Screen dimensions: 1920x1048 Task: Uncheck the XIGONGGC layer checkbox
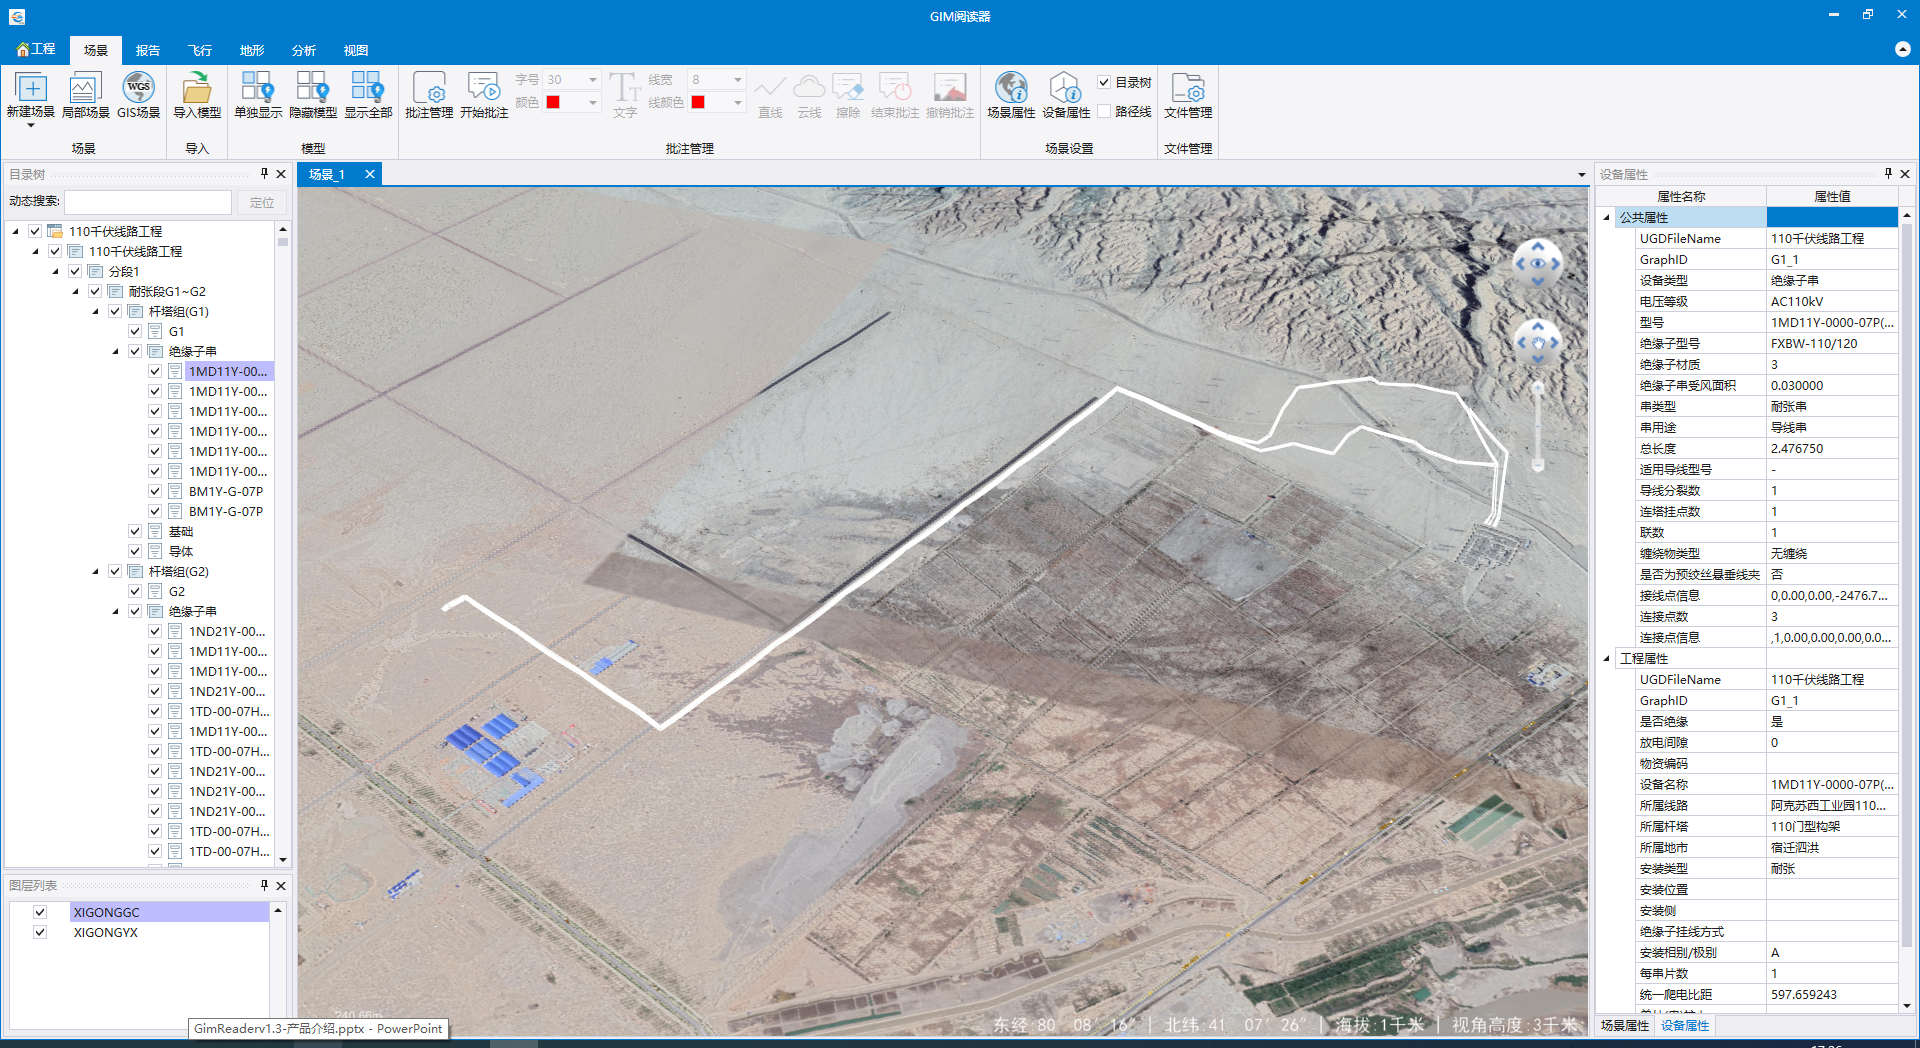pos(40,912)
